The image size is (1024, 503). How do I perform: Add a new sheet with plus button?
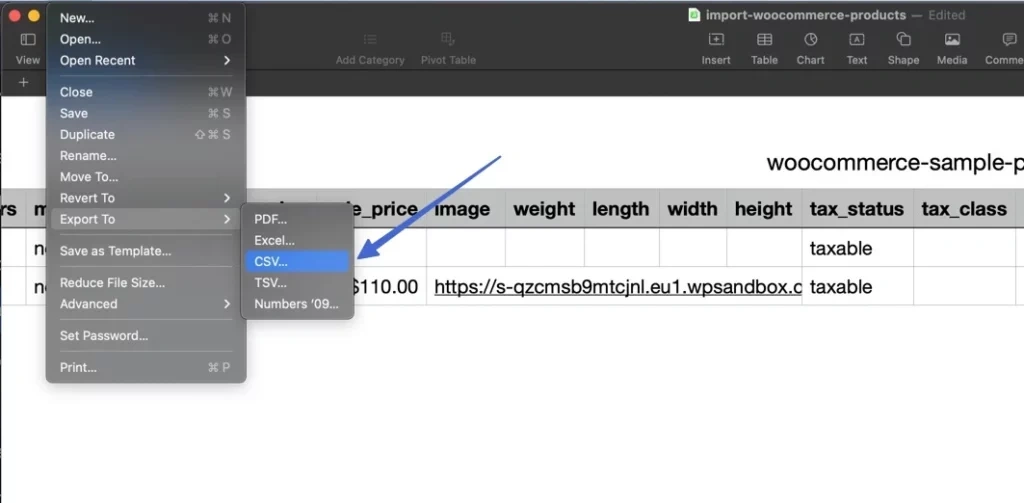point(24,82)
